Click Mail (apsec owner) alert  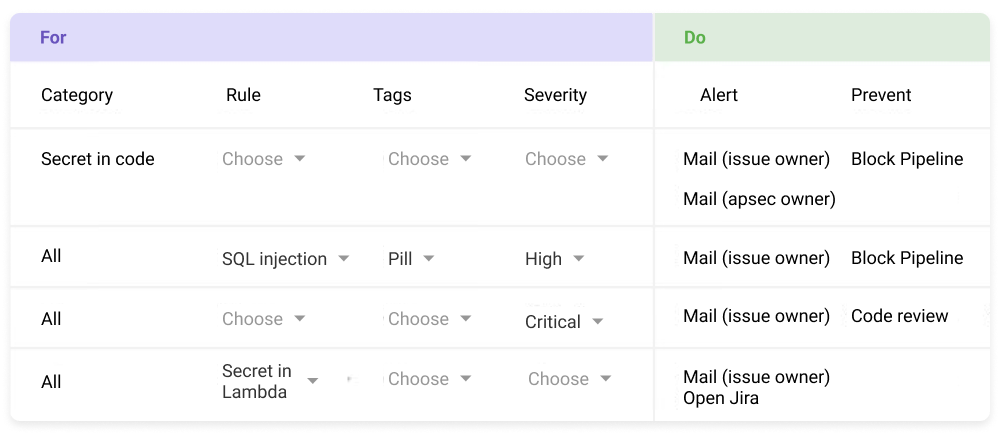759,199
